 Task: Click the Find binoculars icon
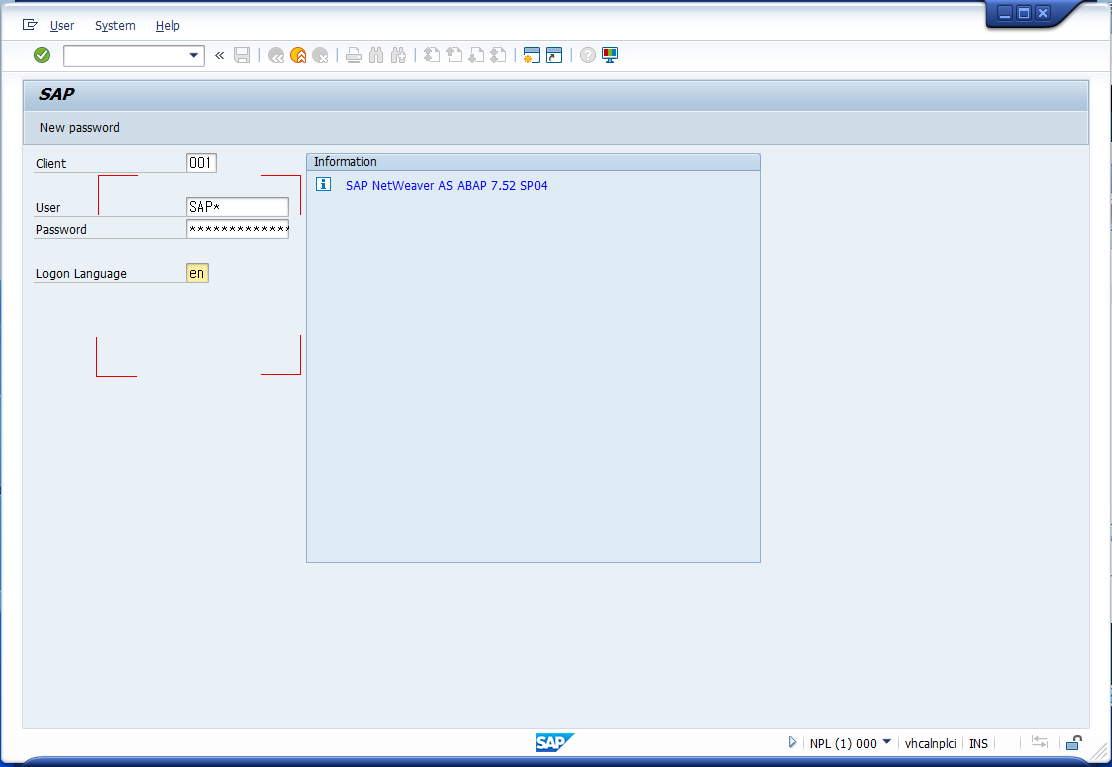coord(376,55)
